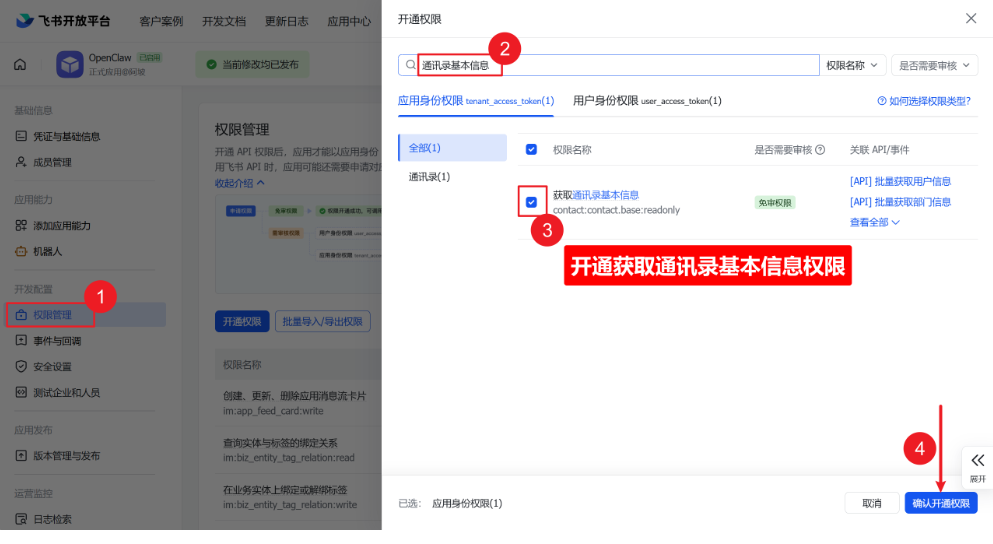Click the 安全设置 shield icon in the sidebar
The width and height of the screenshot is (993, 544).
click(x=21, y=367)
